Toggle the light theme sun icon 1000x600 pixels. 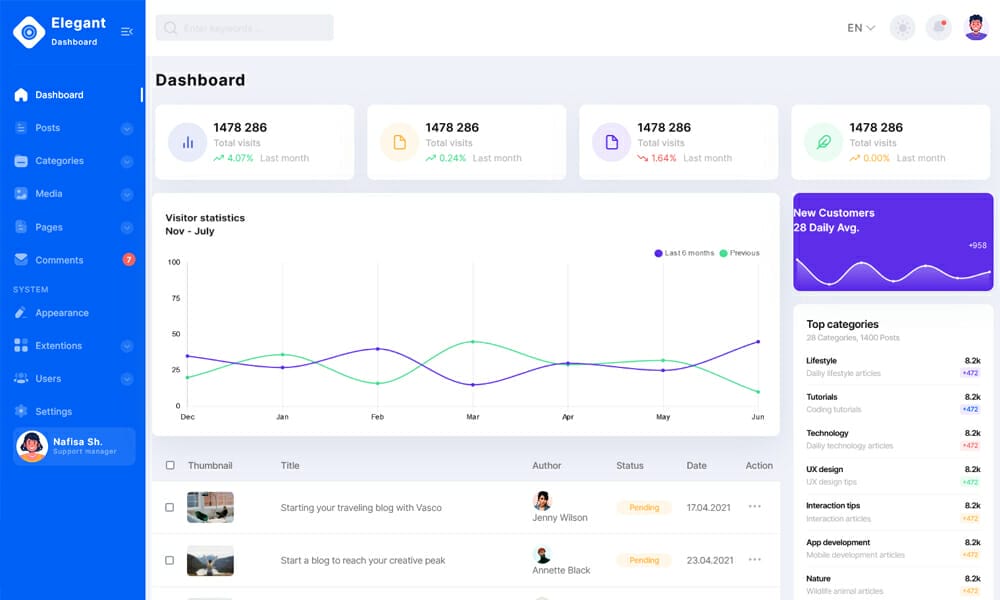coord(902,27)
